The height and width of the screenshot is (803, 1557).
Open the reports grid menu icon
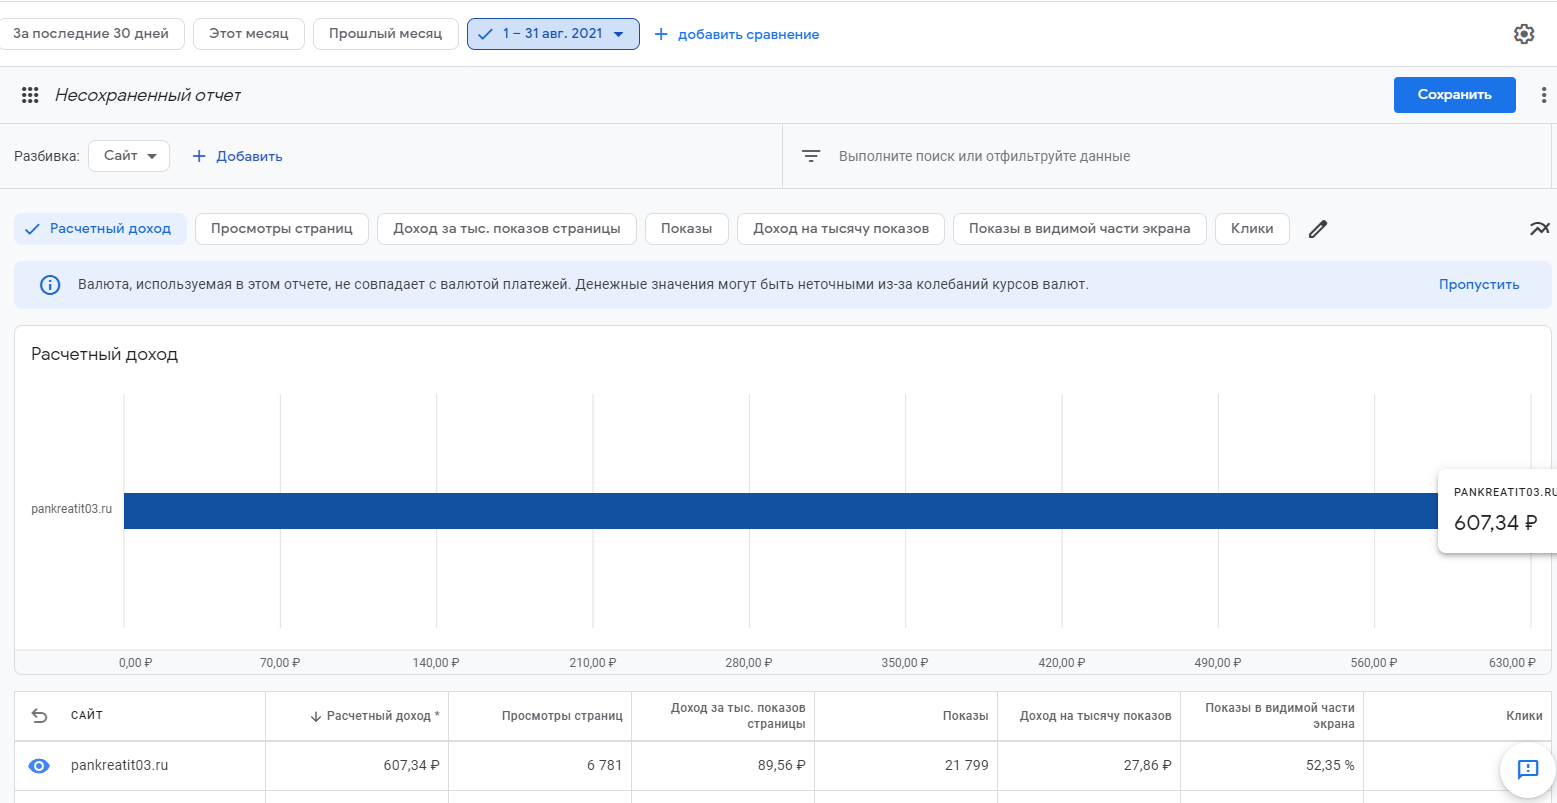click(30, 95)
